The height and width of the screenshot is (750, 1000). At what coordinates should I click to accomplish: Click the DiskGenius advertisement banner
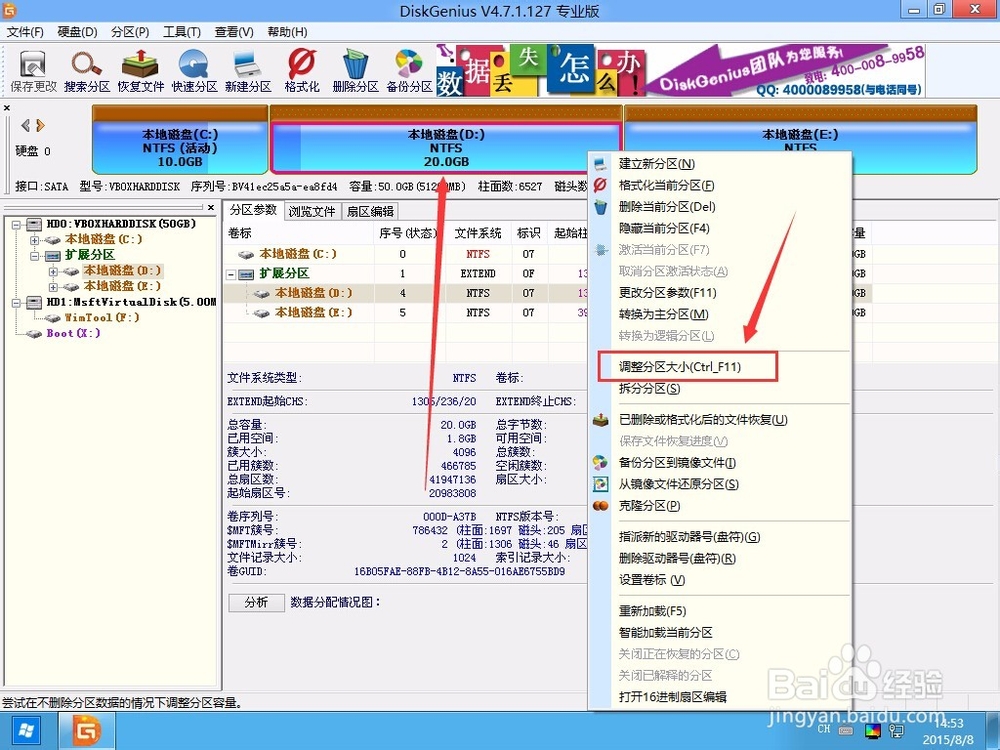[680, 71]
